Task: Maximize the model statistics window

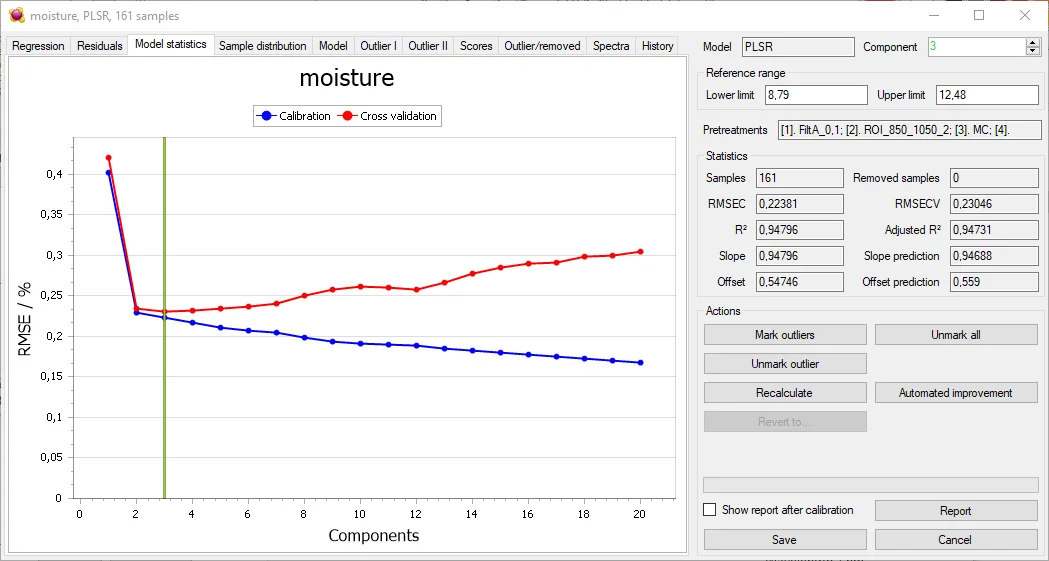Action: 979,16
